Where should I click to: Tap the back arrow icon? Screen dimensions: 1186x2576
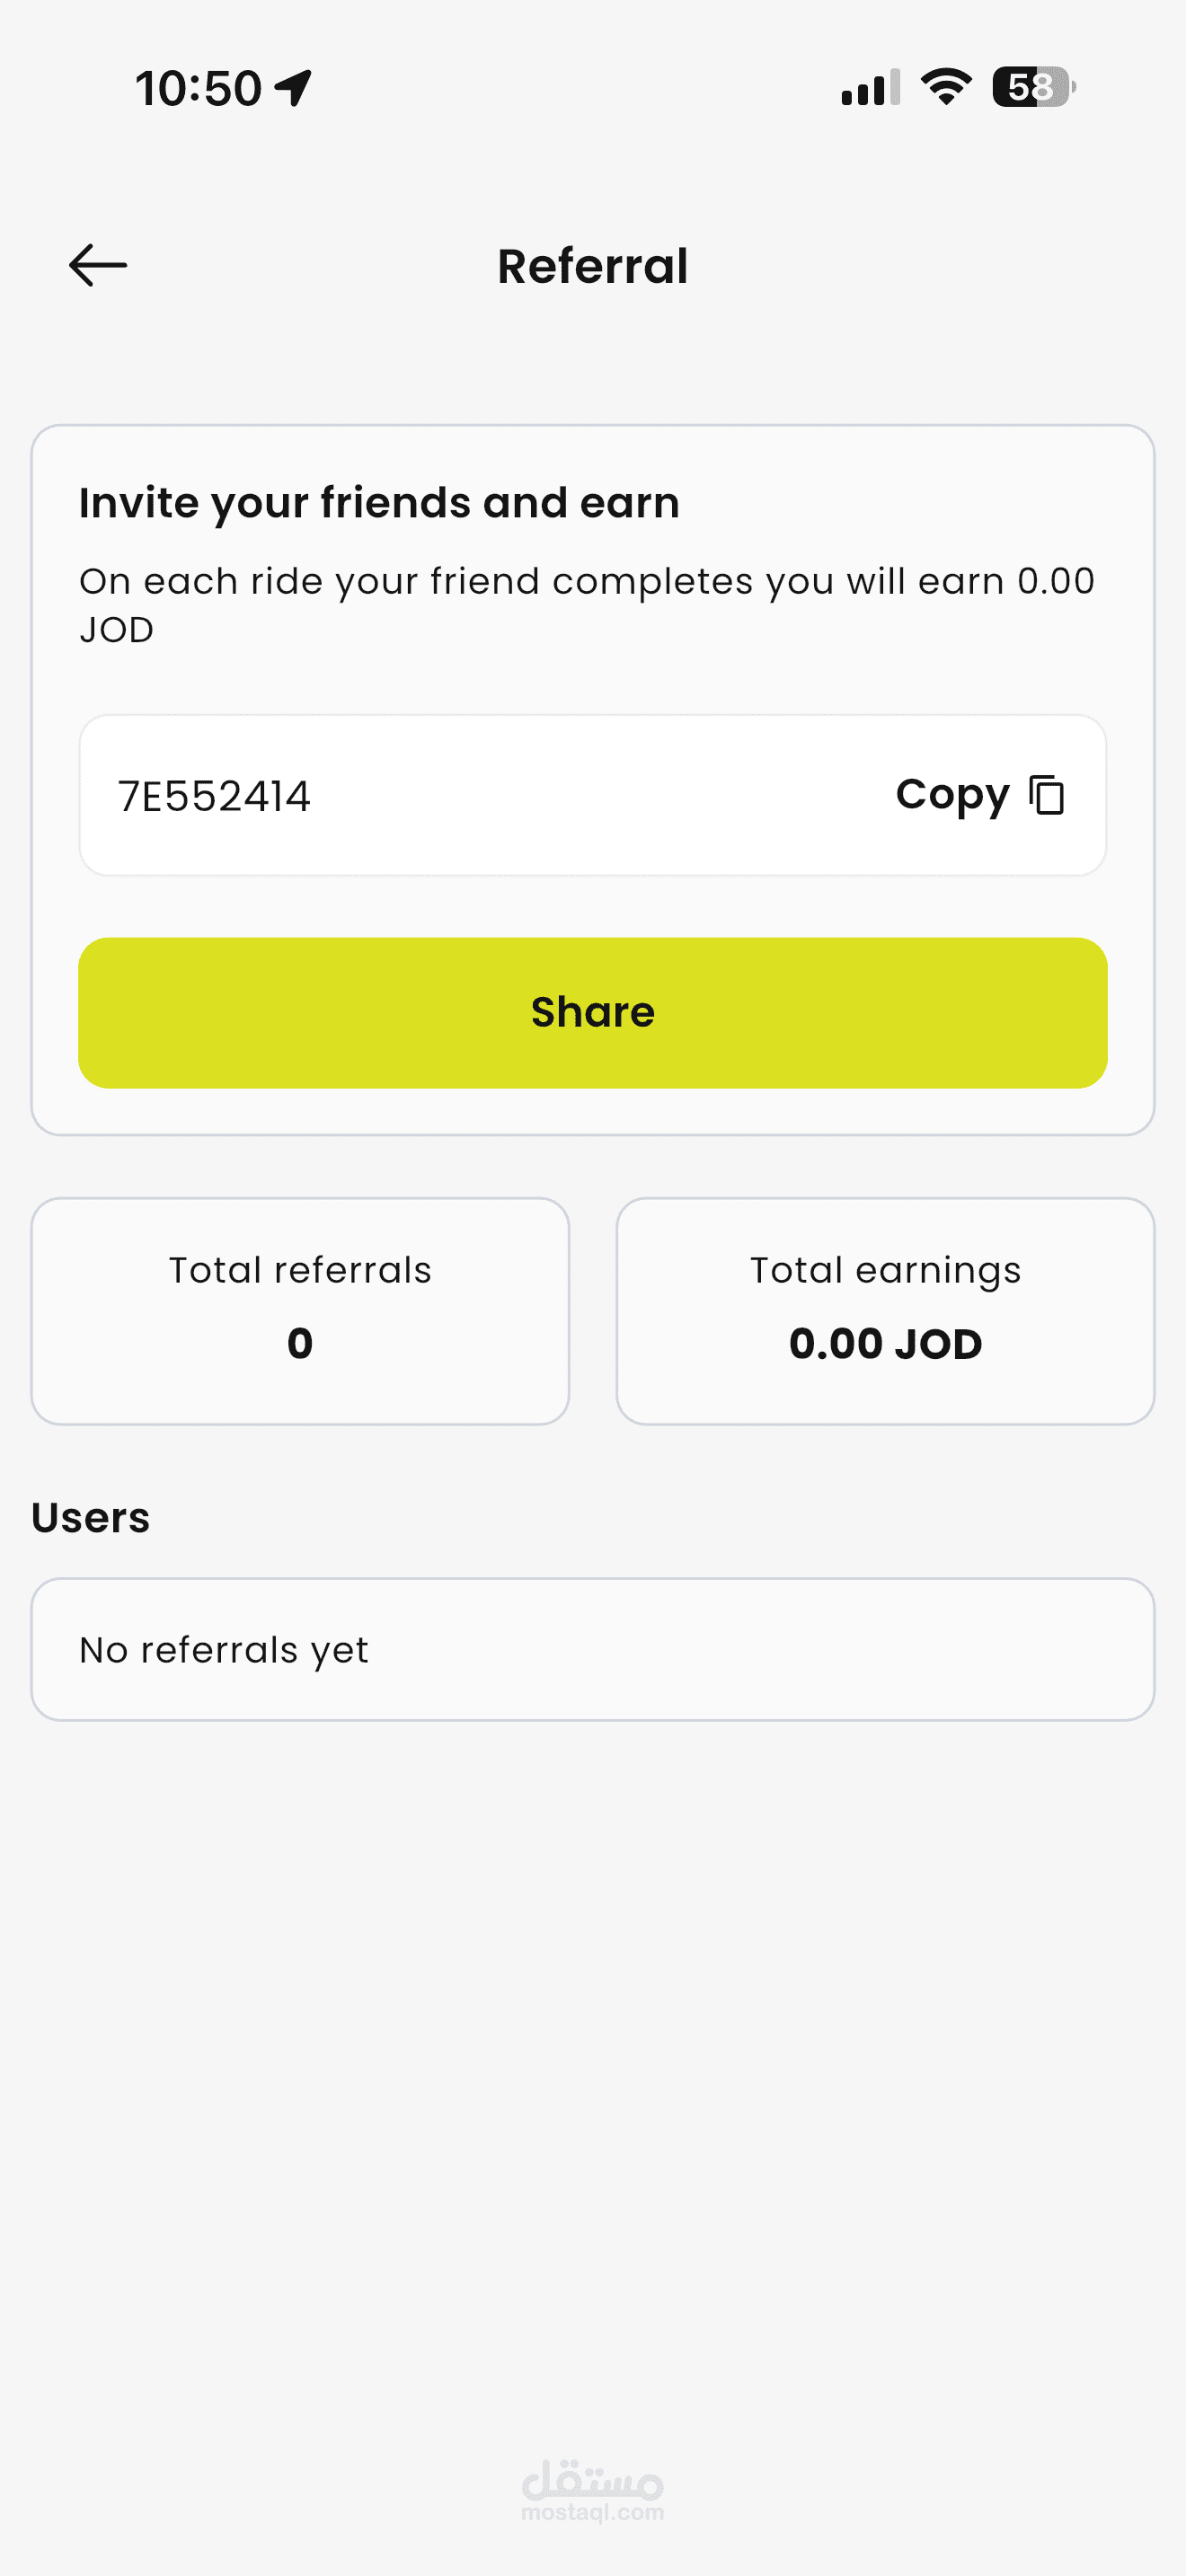[98, 266]
